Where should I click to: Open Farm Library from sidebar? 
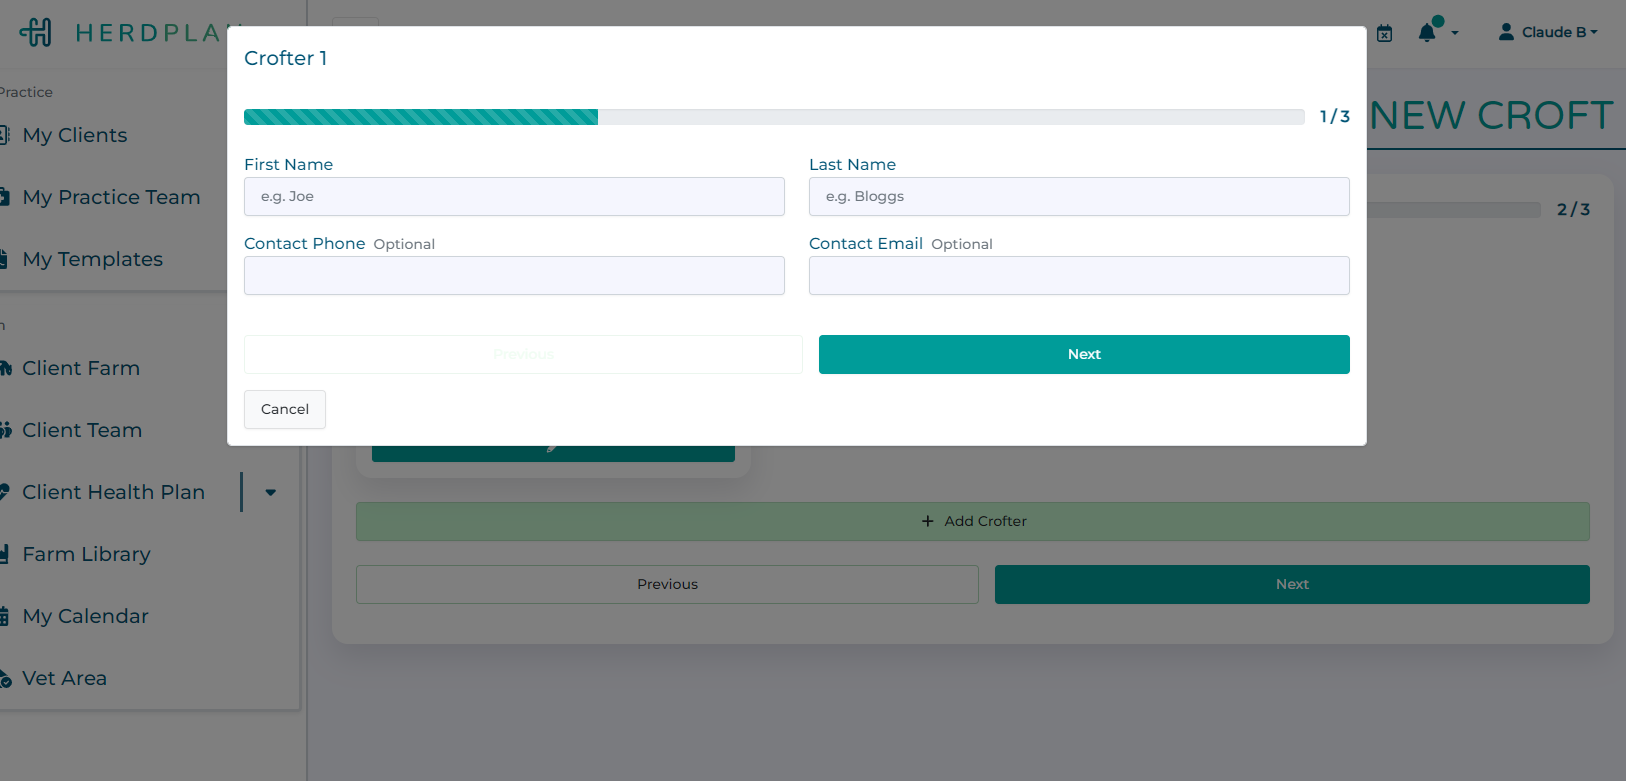(86, 554)
